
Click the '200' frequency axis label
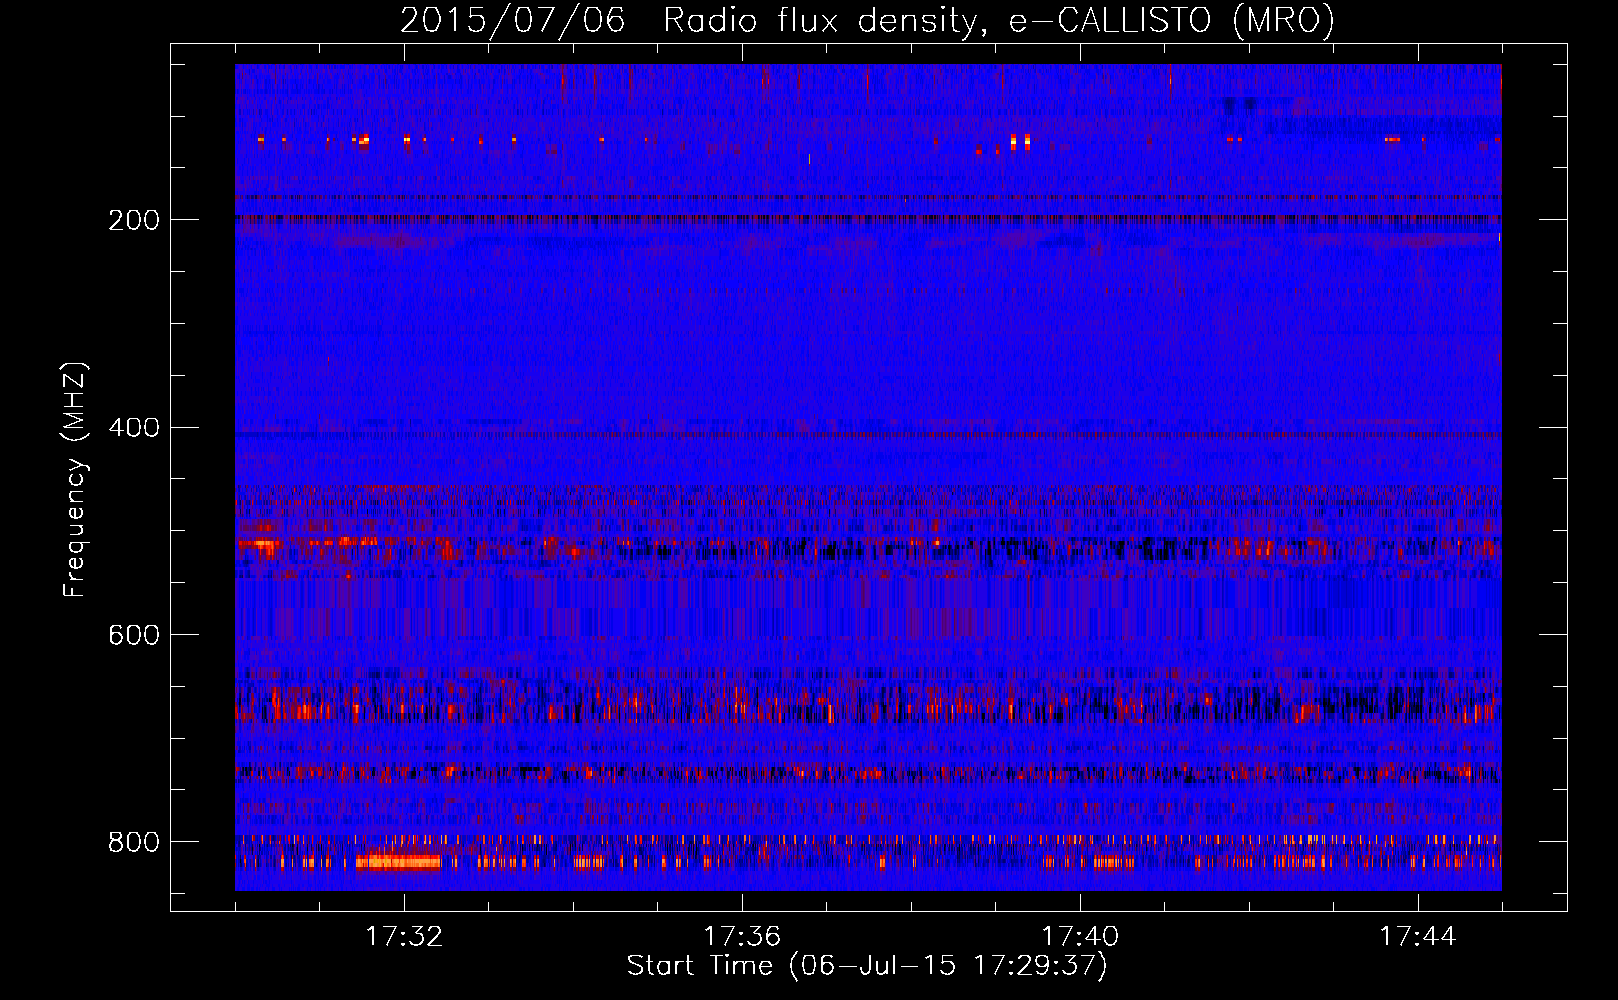[x=133, y=220]
